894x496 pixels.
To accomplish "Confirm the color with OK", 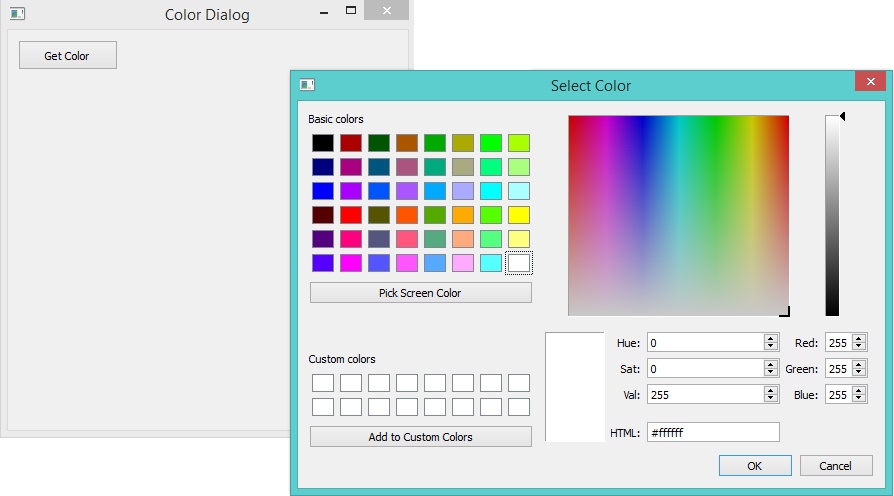I will 754,466.
